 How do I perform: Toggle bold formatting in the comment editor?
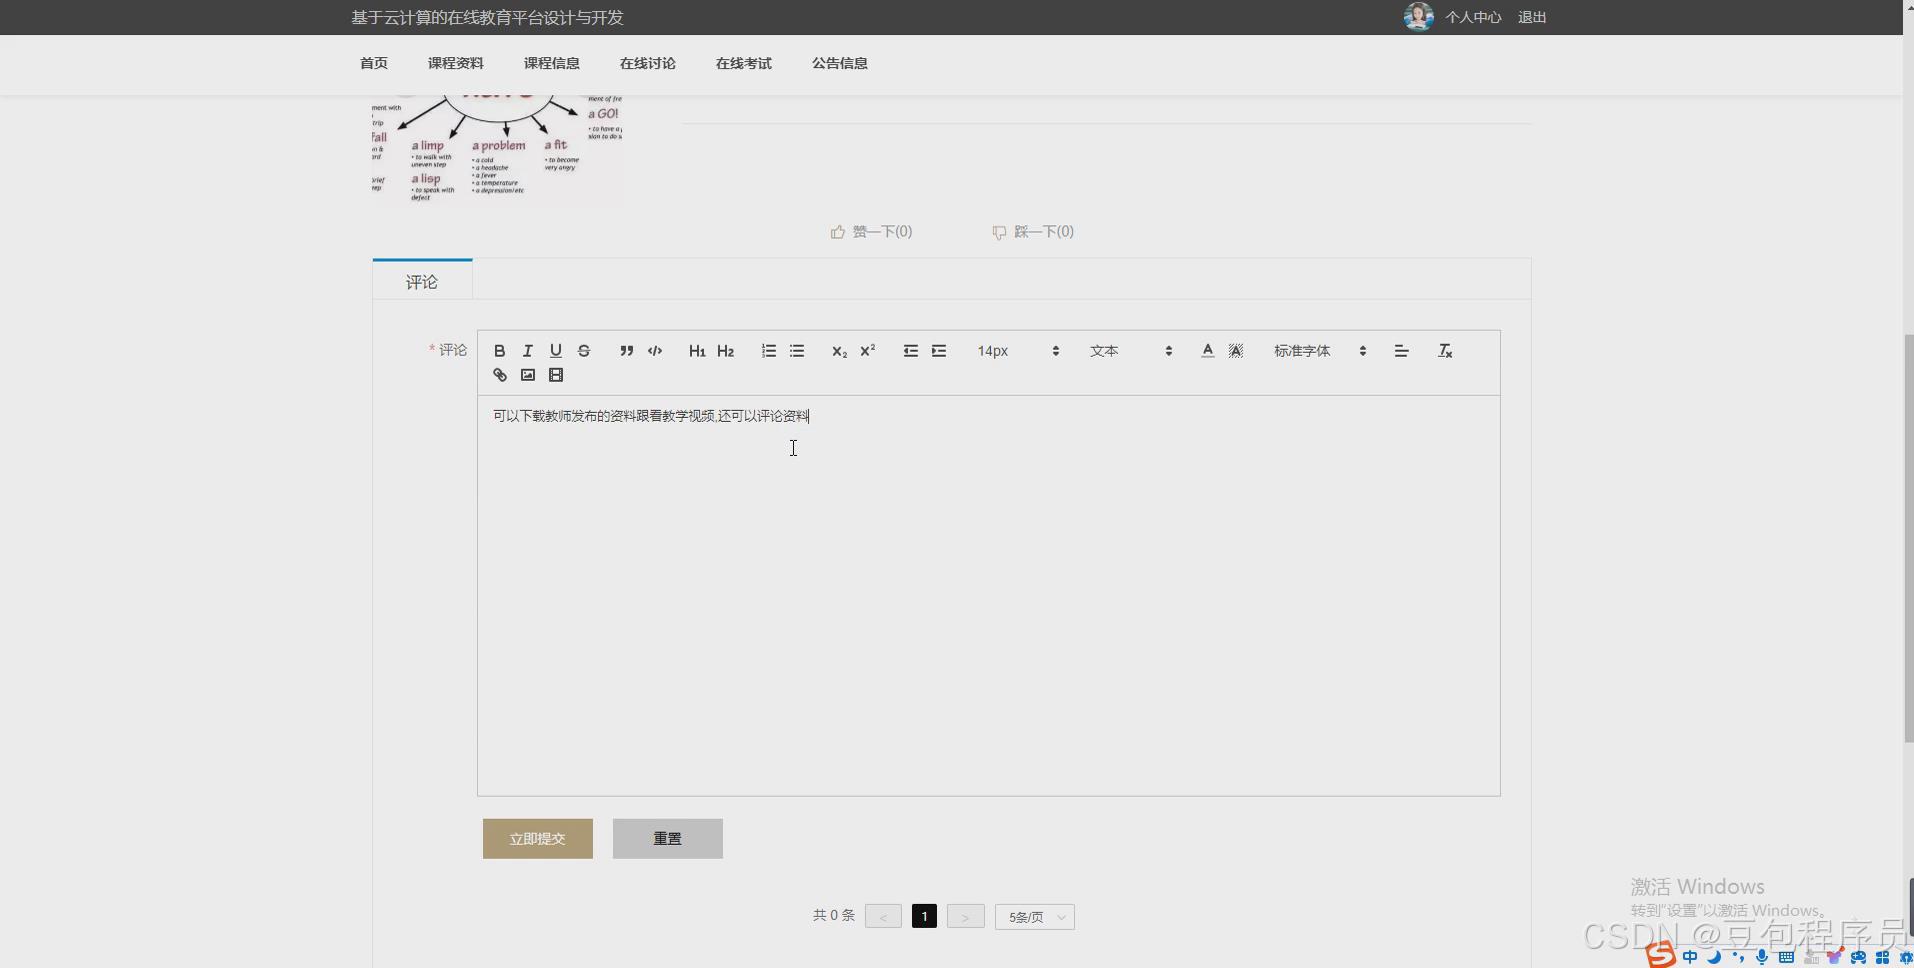pyautogui.click(x=498, y=350)
